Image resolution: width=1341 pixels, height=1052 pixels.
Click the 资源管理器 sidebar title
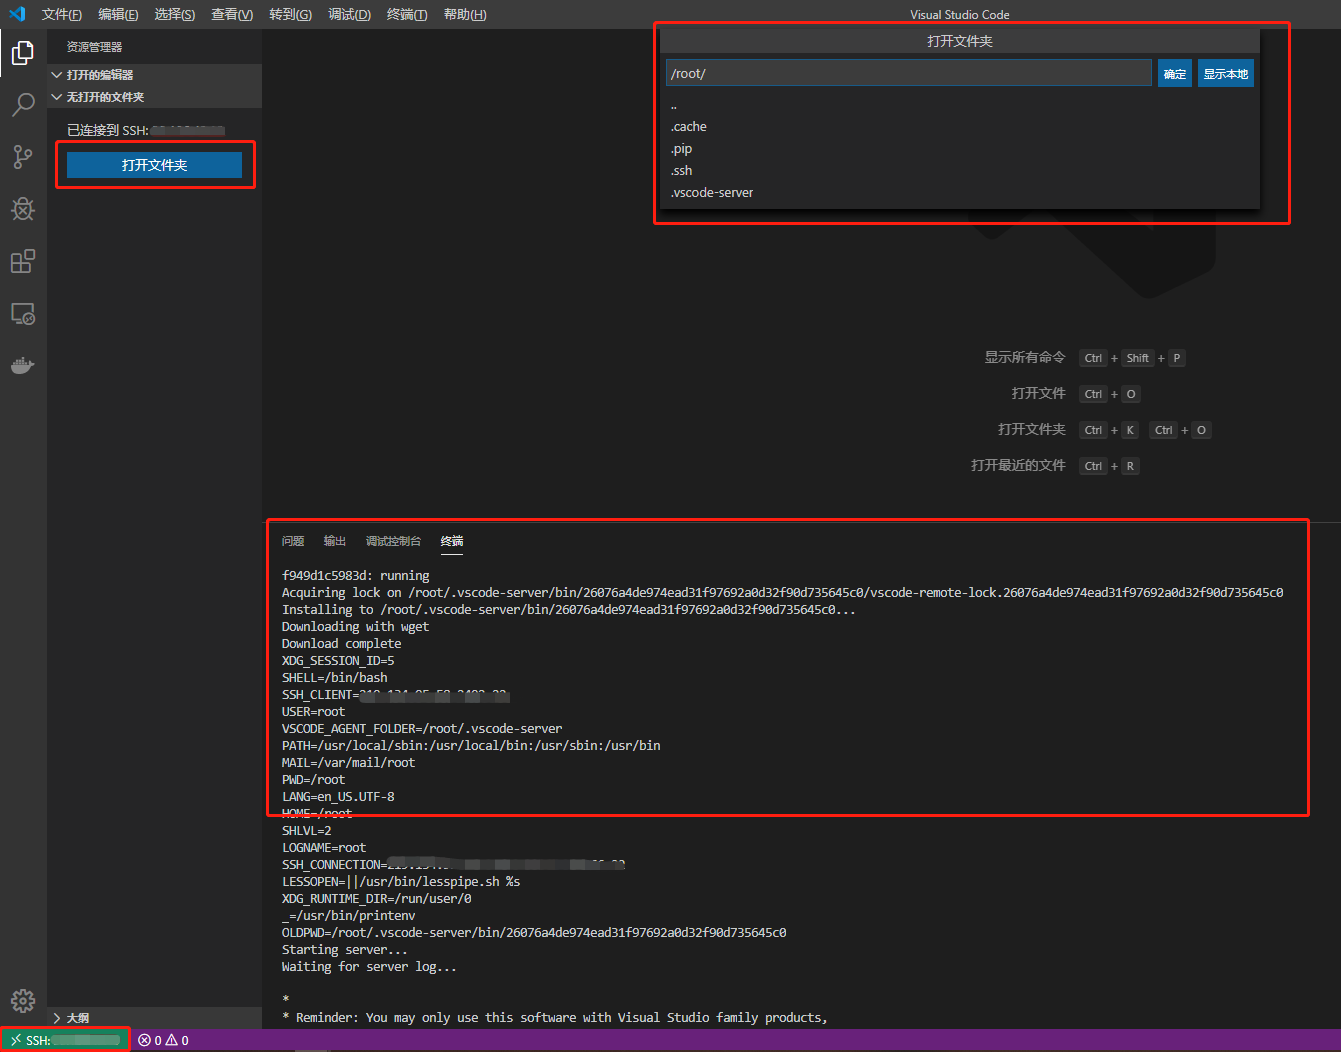tap(94, 47)
